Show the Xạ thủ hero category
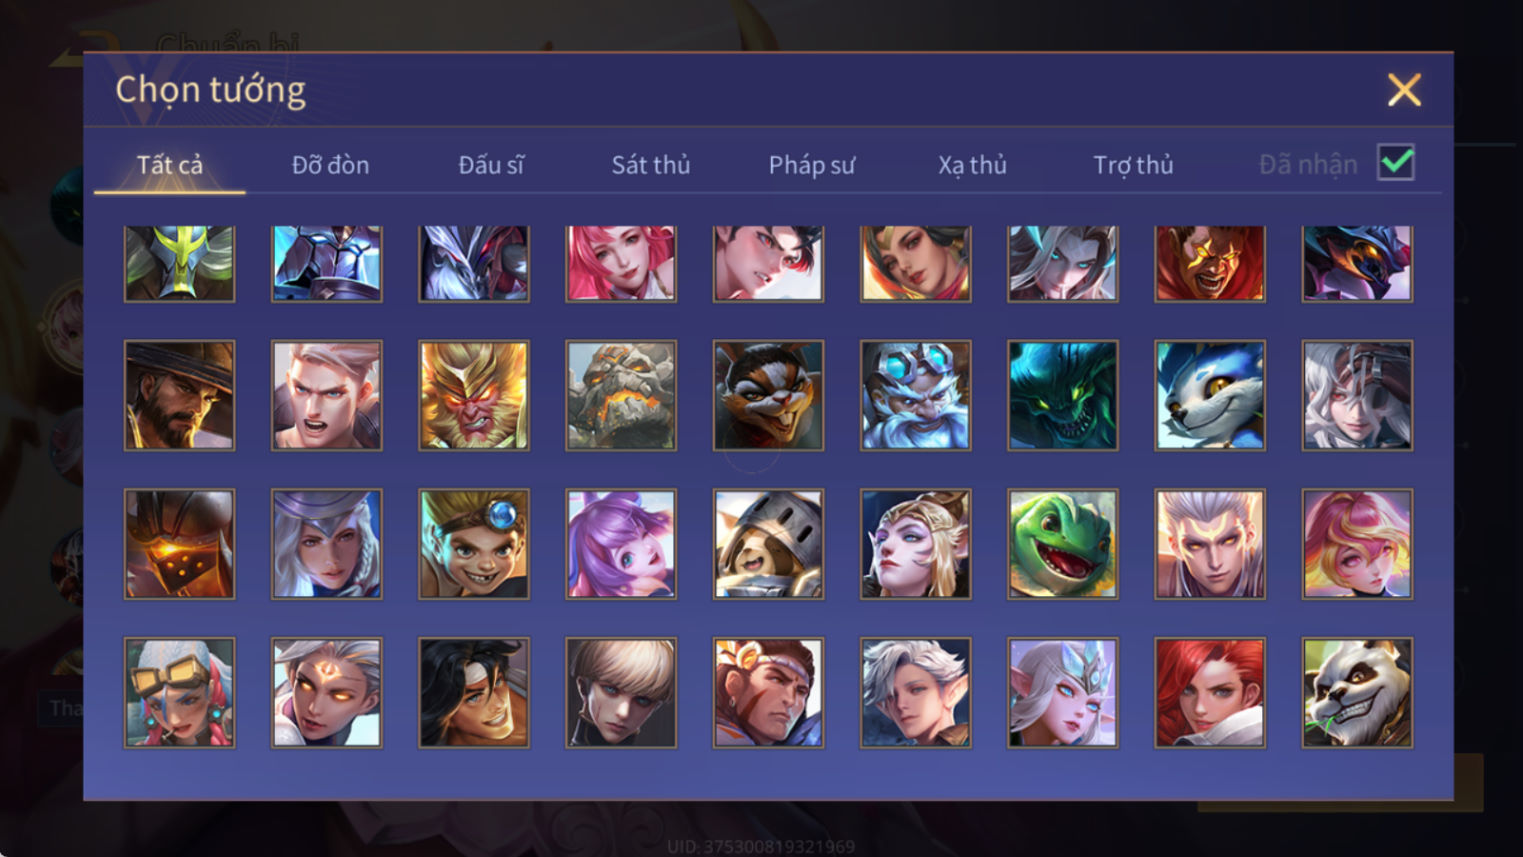1523x857 pixels. click(972, 165)
